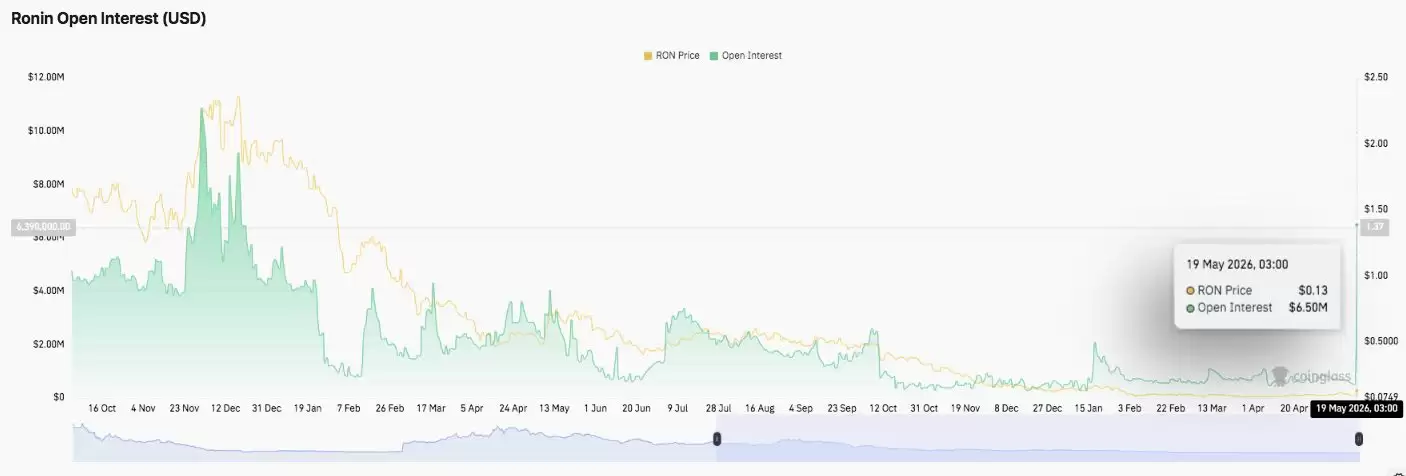Click the 19 Jan date label
The height and width of the screenshot is (476, 1406).
pyautogui.click(x=308, y=408)
